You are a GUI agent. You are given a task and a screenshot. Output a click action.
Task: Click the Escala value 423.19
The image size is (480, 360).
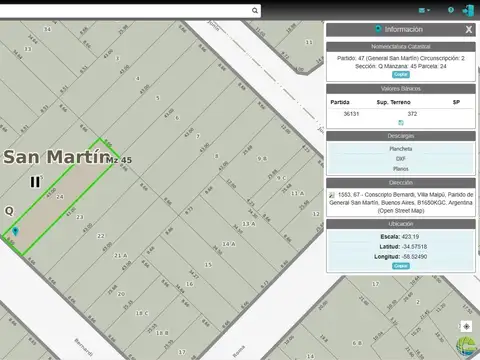coord(410,237)
